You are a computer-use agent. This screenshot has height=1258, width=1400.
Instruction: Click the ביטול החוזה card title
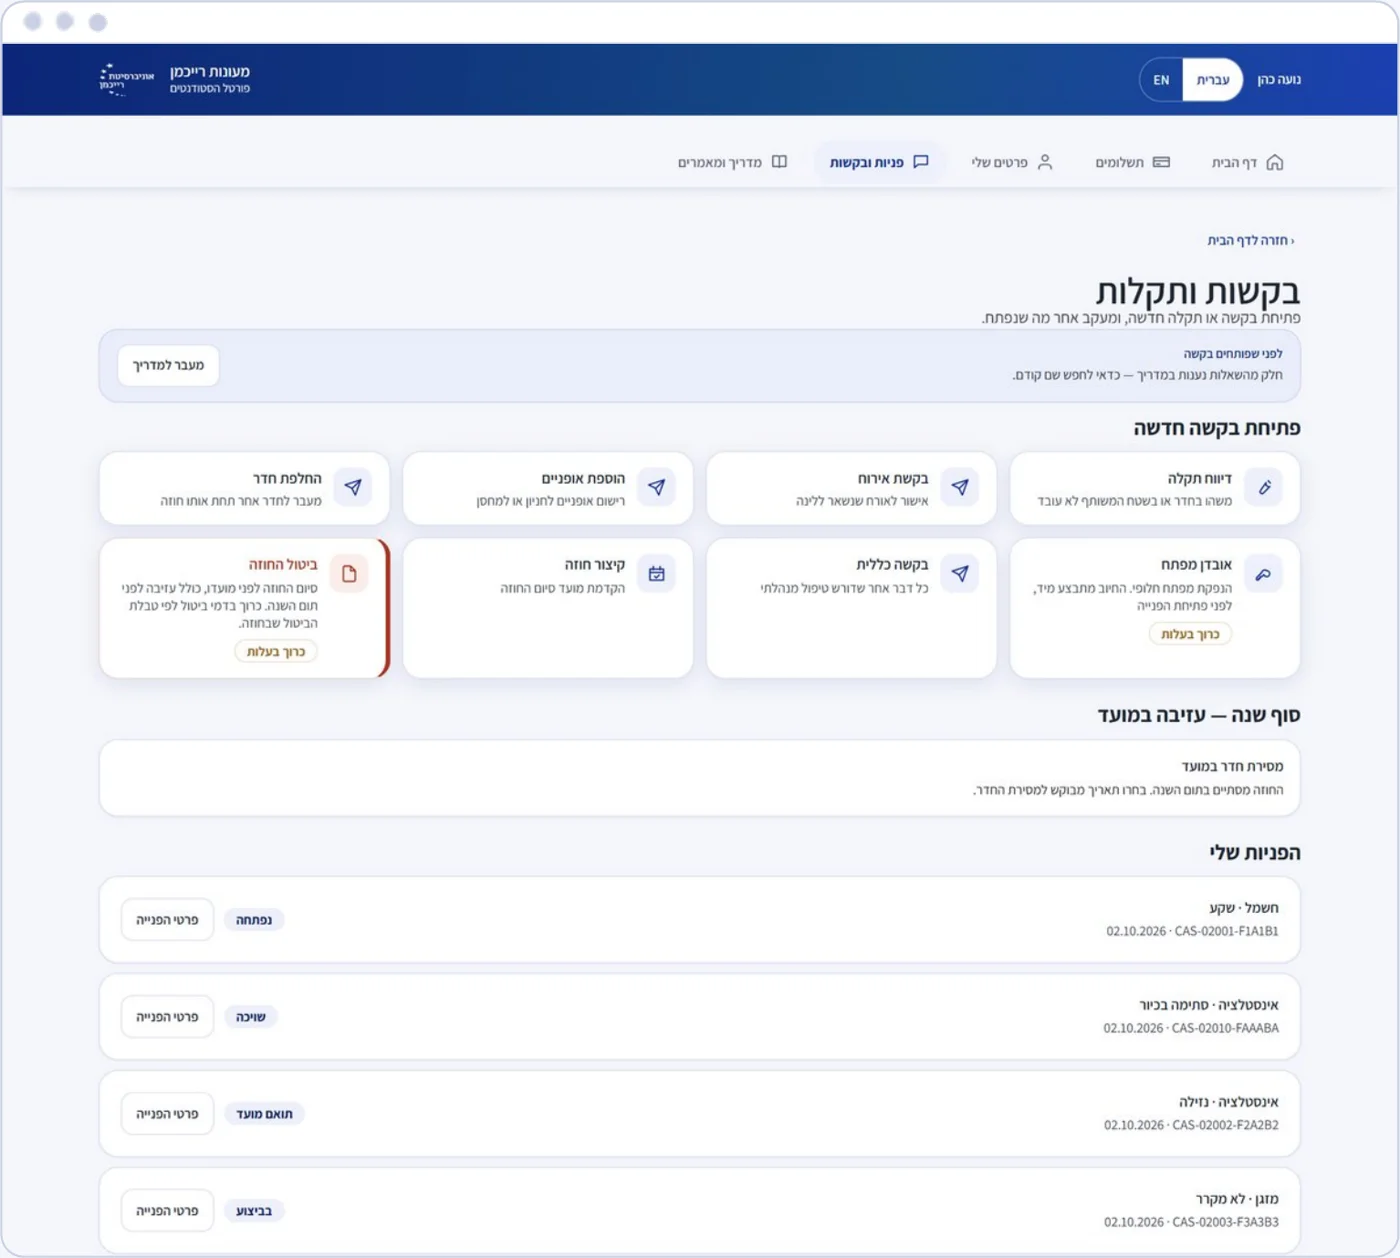click(283, 564)
